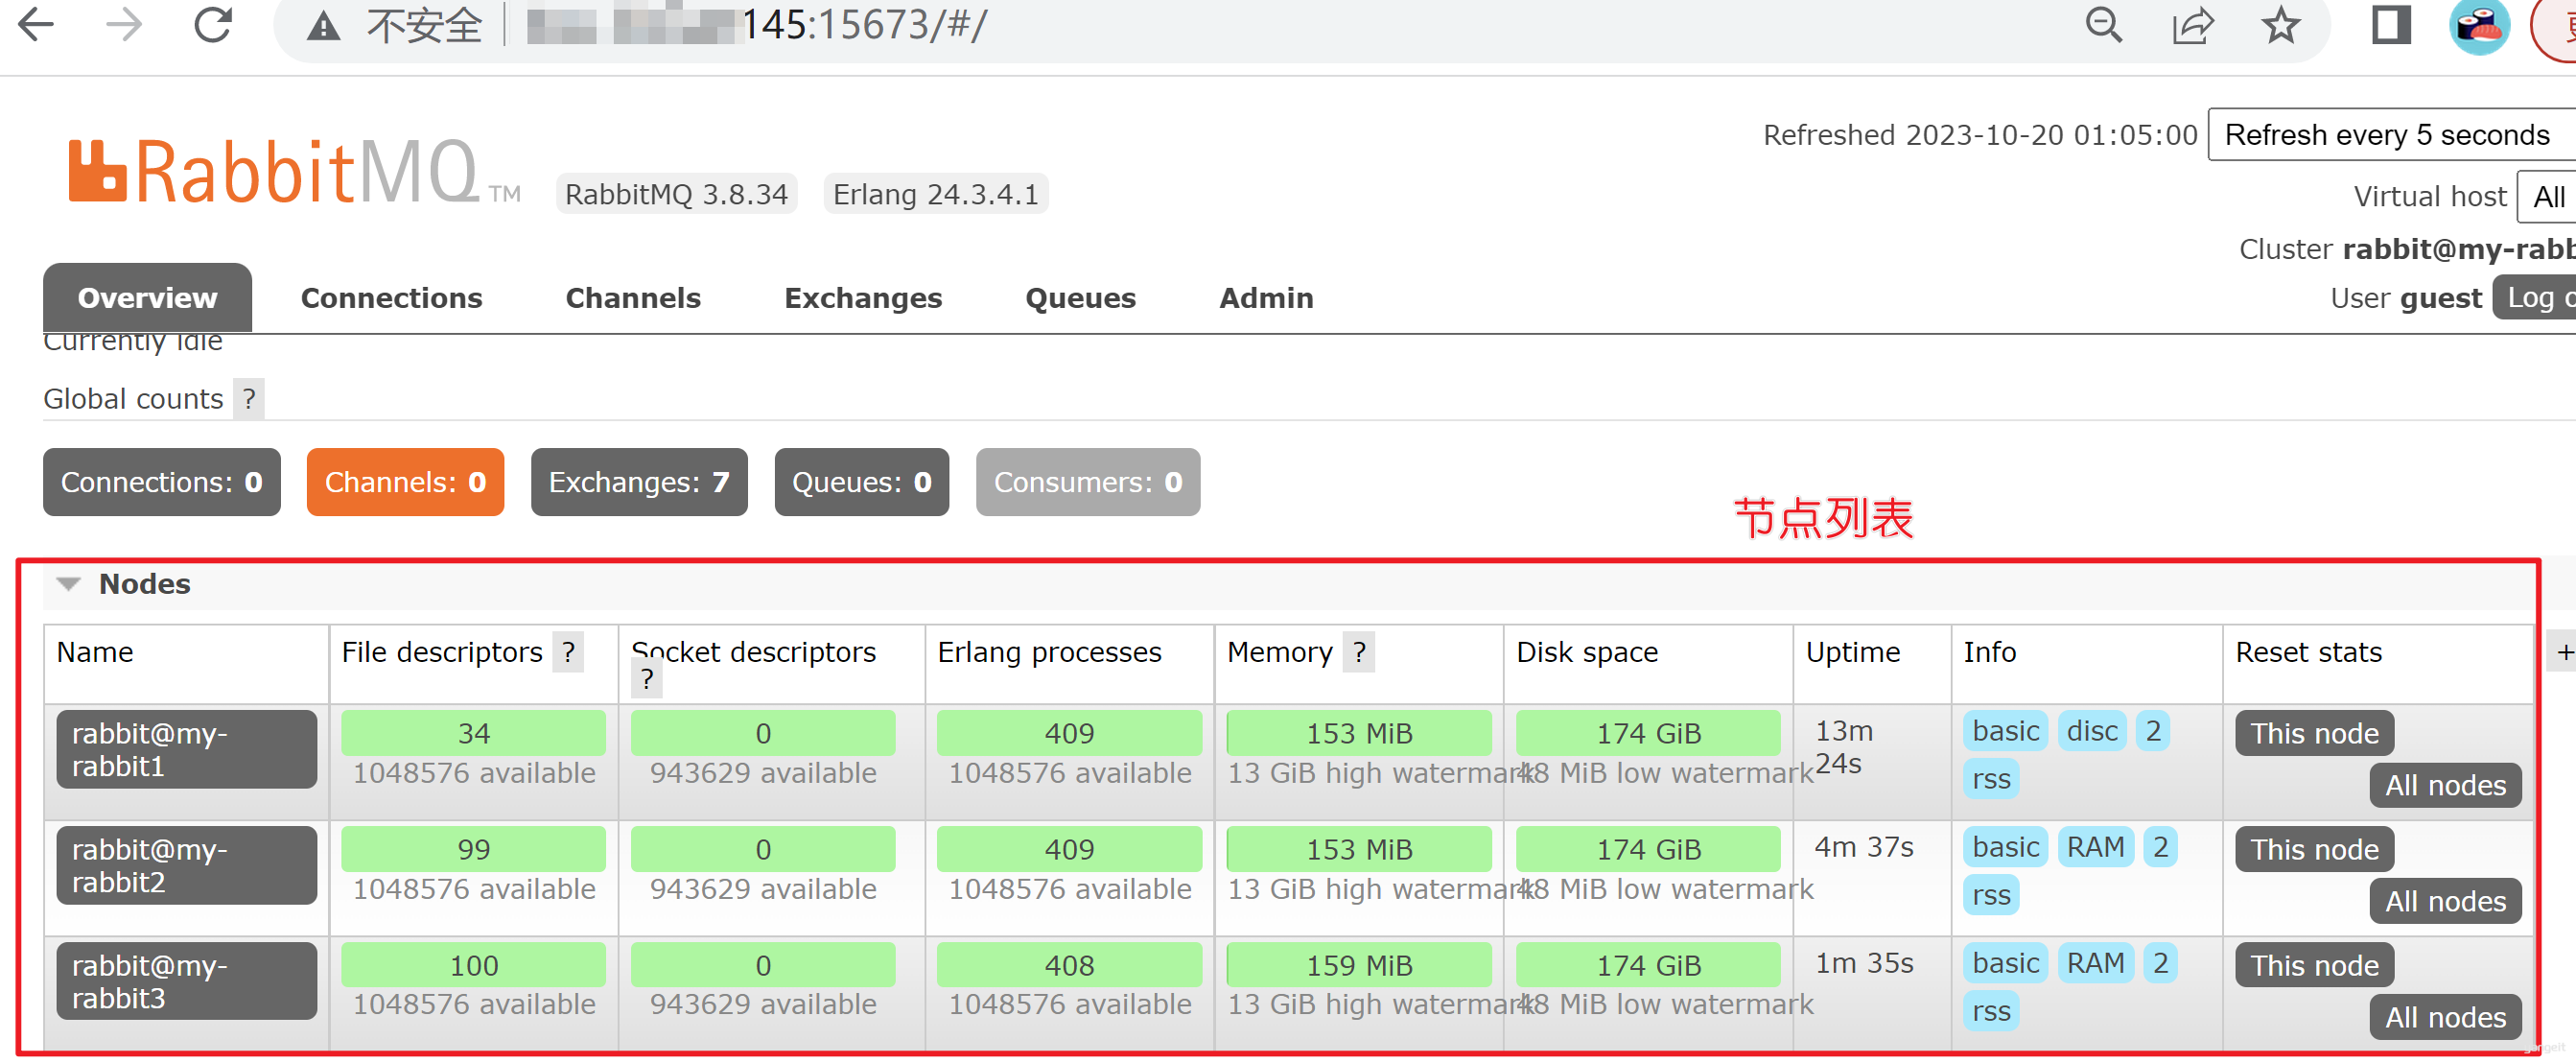
Task: Click the basic tag on rabbit1 row
Action: (x=2005, y=731)
